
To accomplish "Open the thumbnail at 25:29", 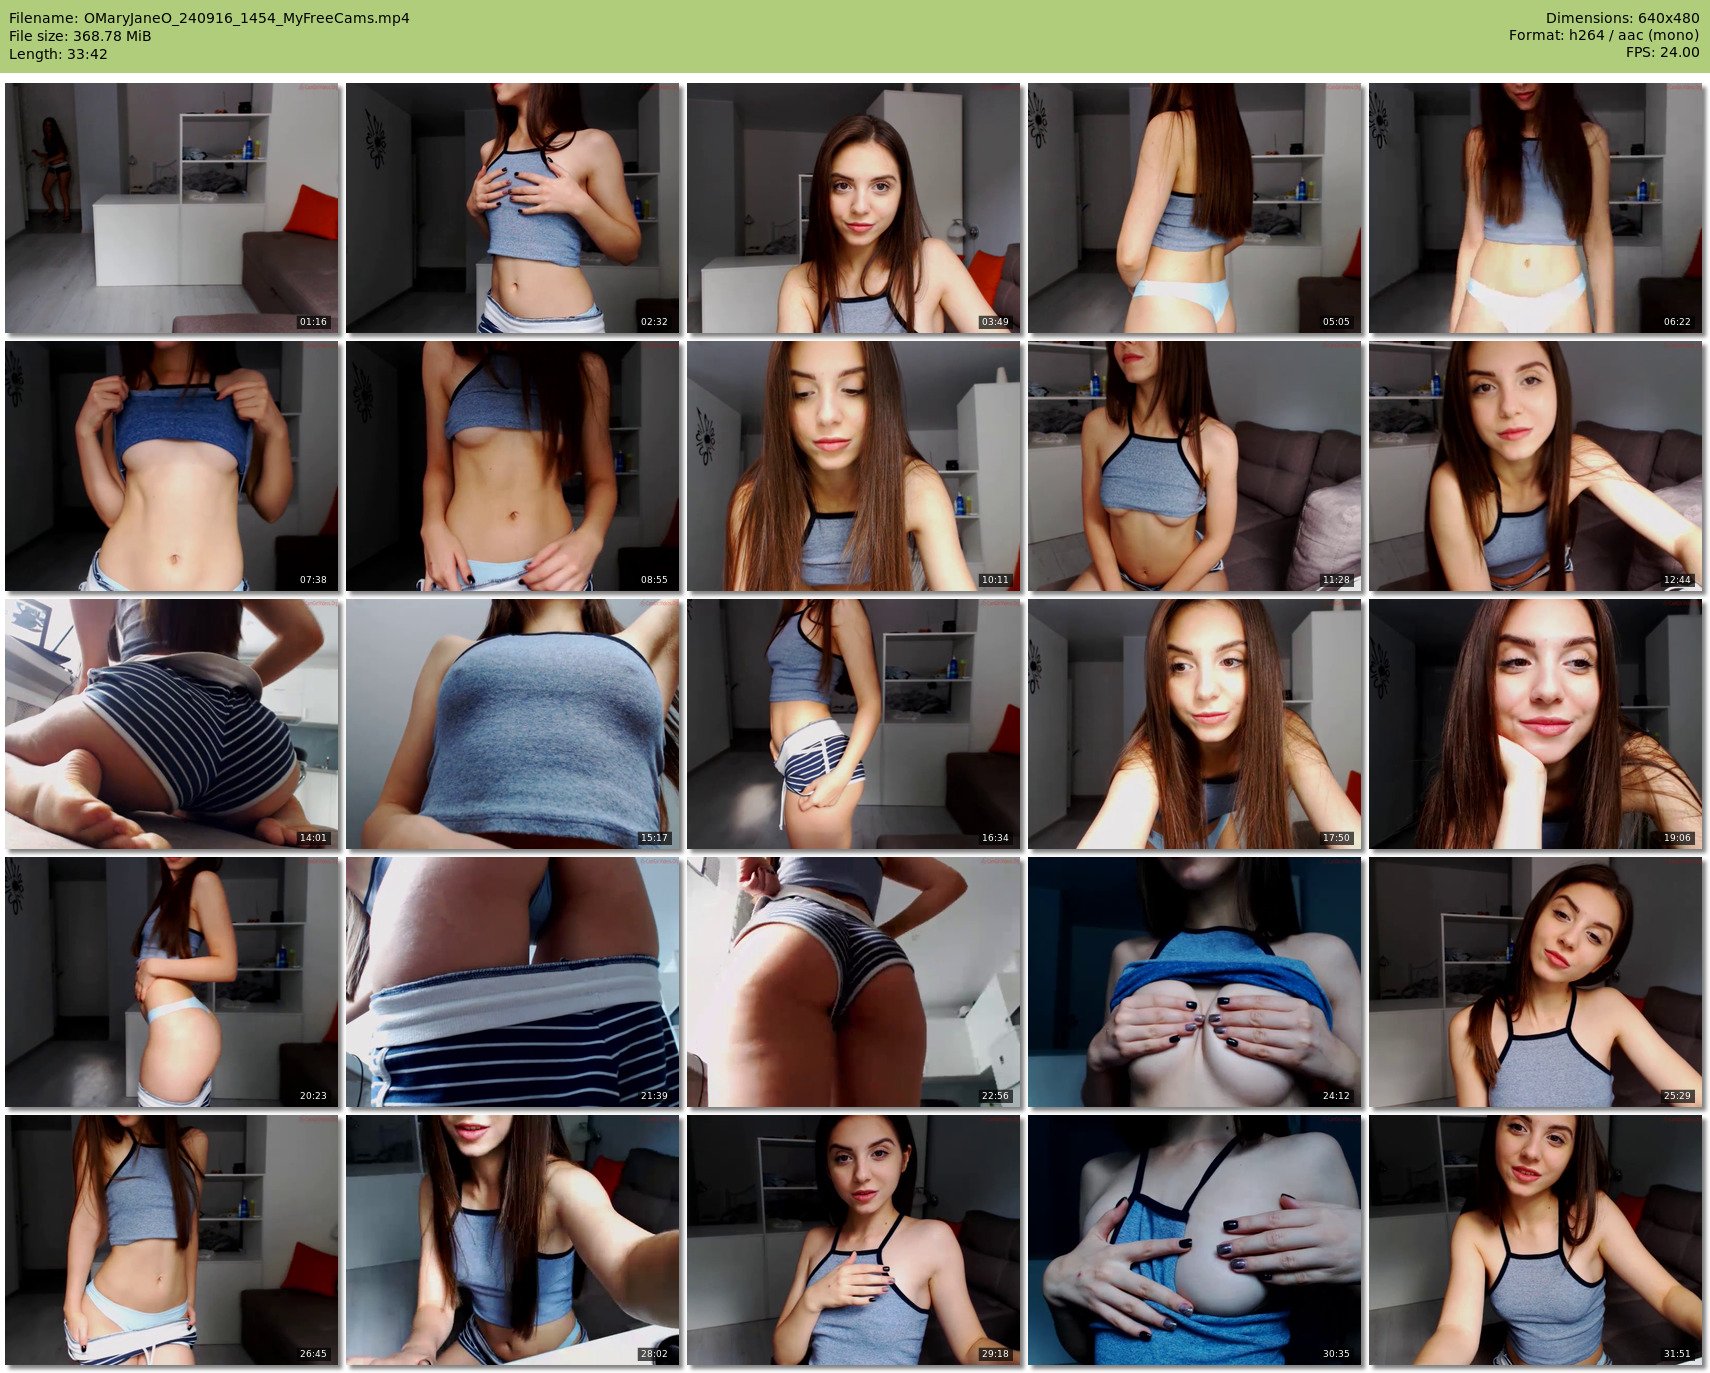I will 1535,982.
